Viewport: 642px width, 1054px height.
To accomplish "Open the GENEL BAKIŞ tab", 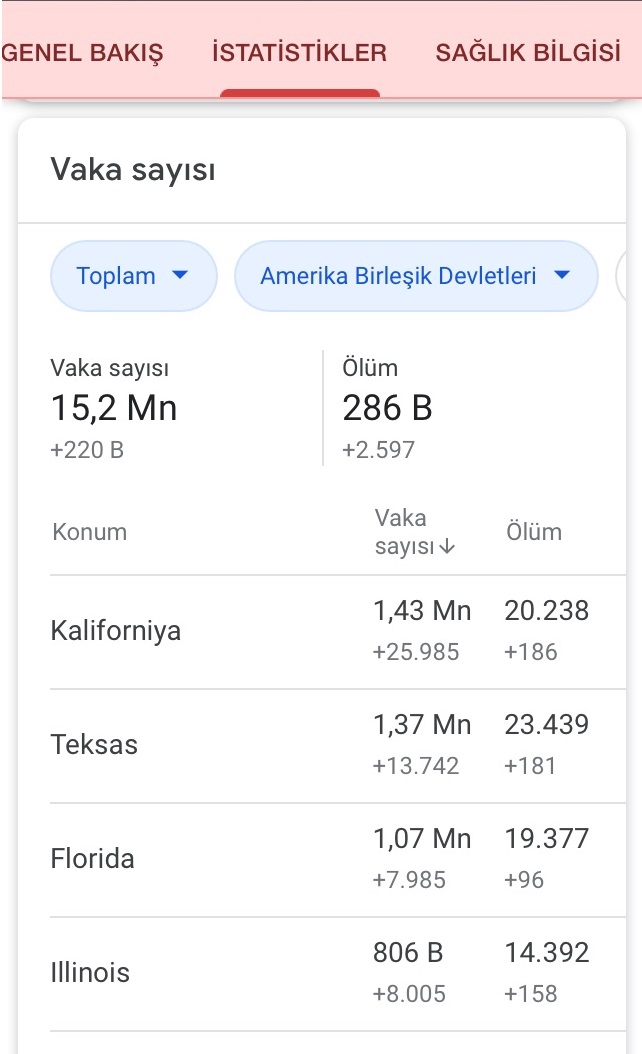I will [82, 52].
